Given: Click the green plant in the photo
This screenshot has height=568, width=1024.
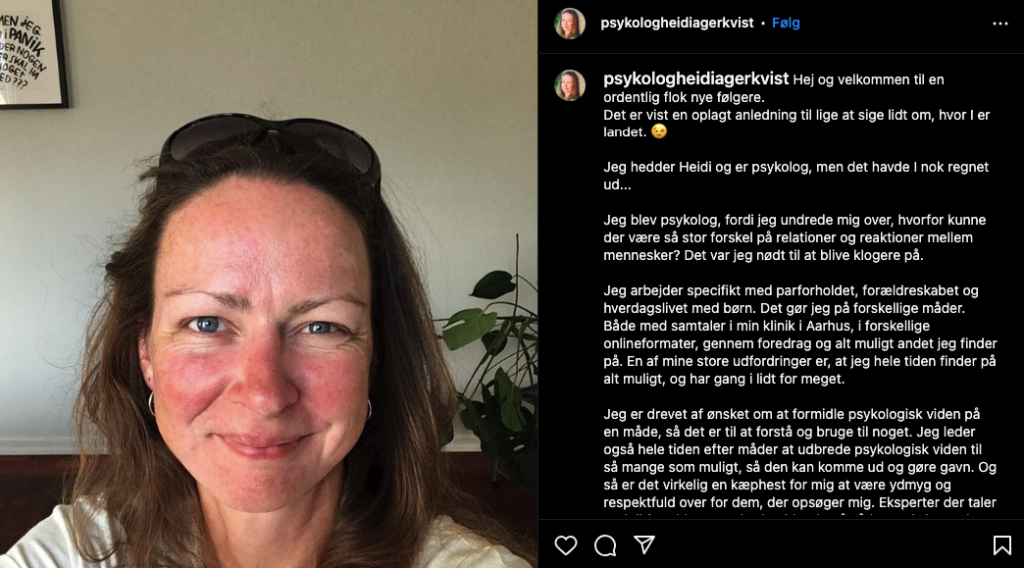Looking at the screenshot, I should tap(491, 366).
